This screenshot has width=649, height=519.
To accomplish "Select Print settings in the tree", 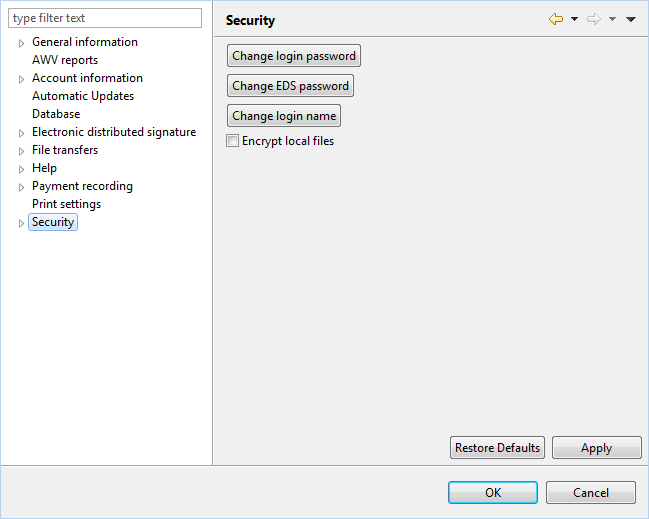I will coord(66,204).
